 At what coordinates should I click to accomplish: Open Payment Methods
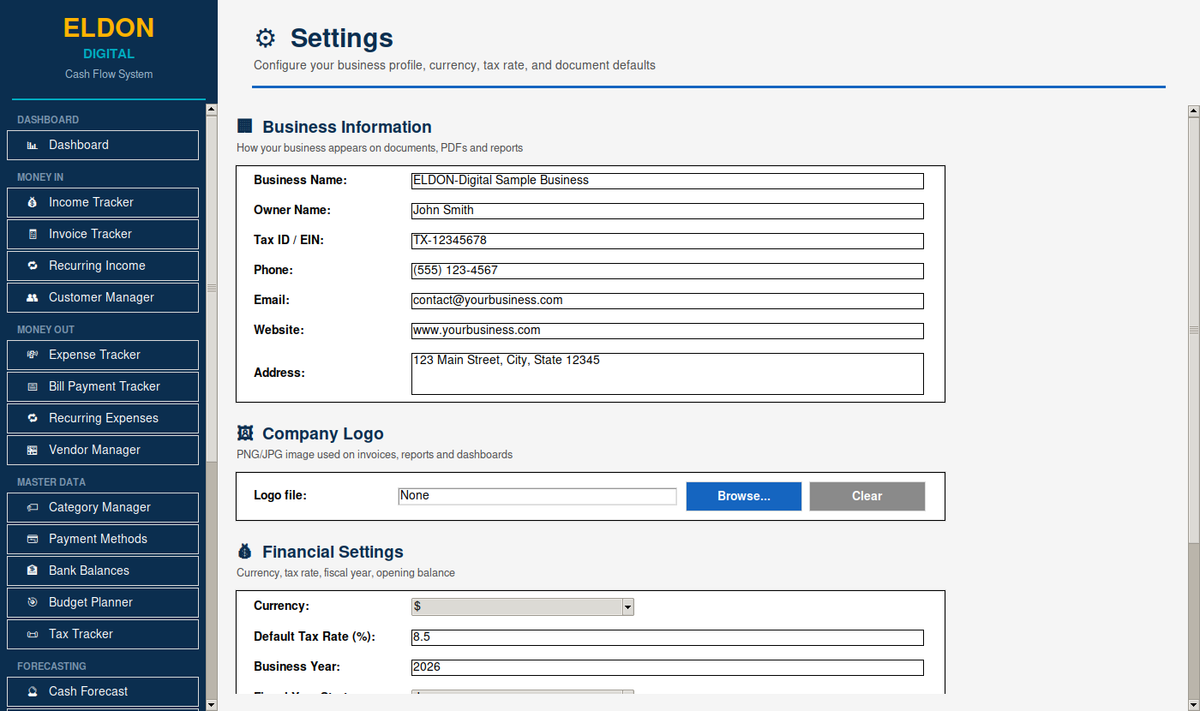tap(103, 540)
